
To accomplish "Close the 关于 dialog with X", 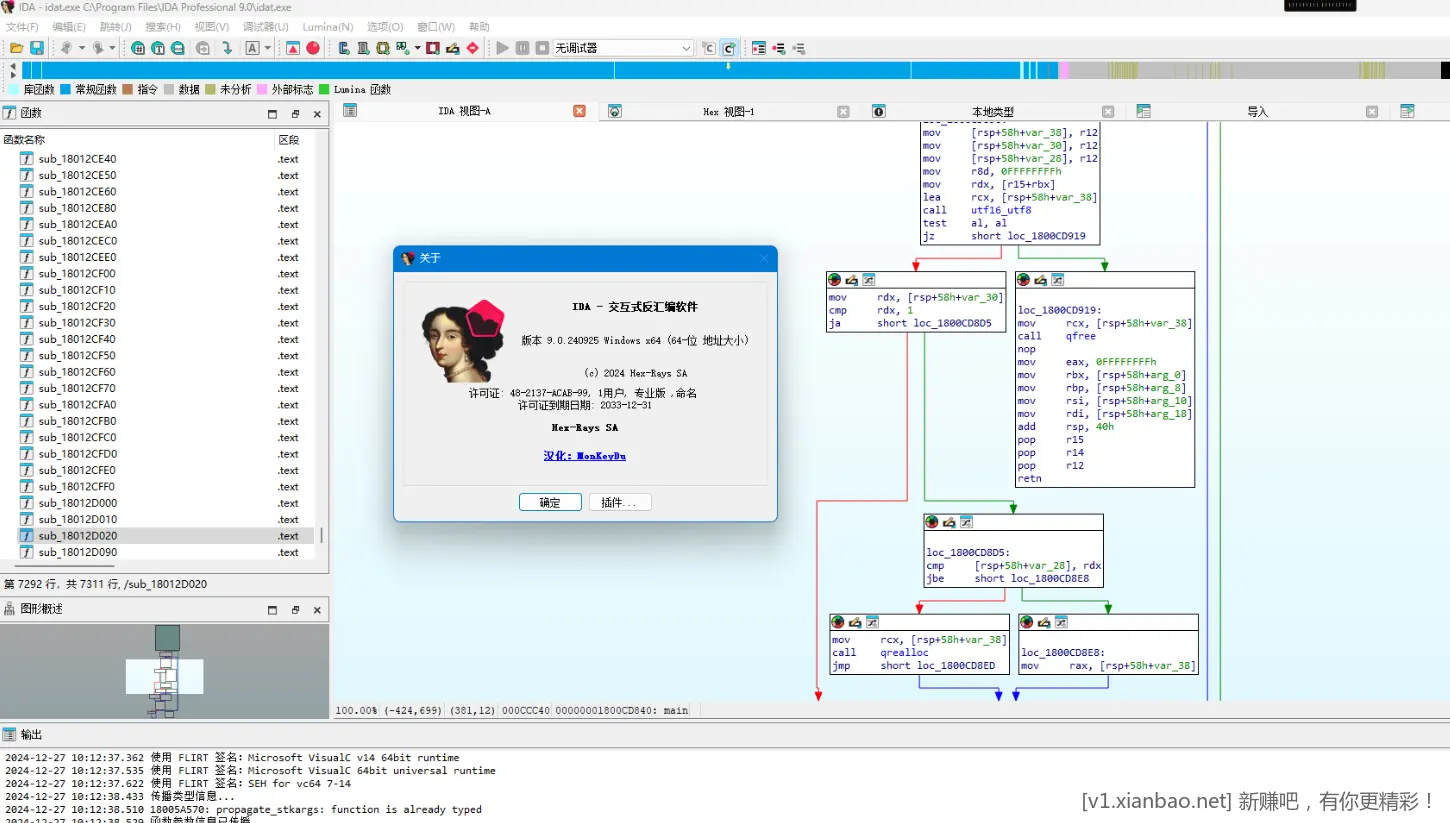I will click(764, 258).
